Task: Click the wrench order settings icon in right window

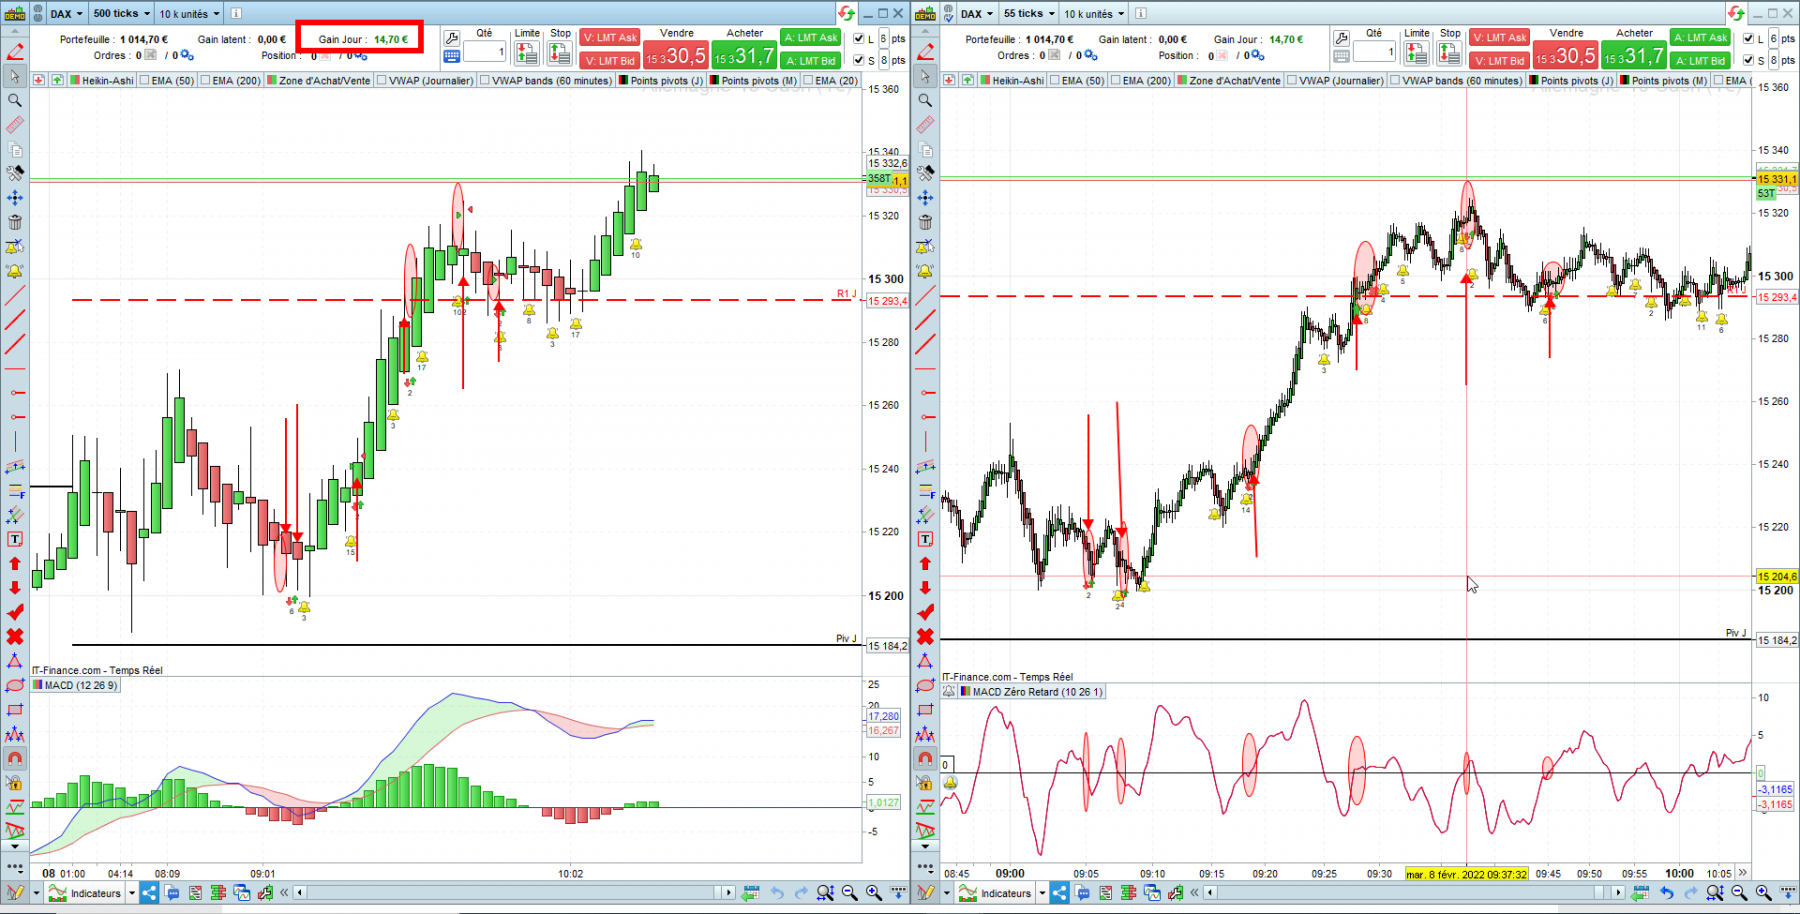Action: (1342, 38)
